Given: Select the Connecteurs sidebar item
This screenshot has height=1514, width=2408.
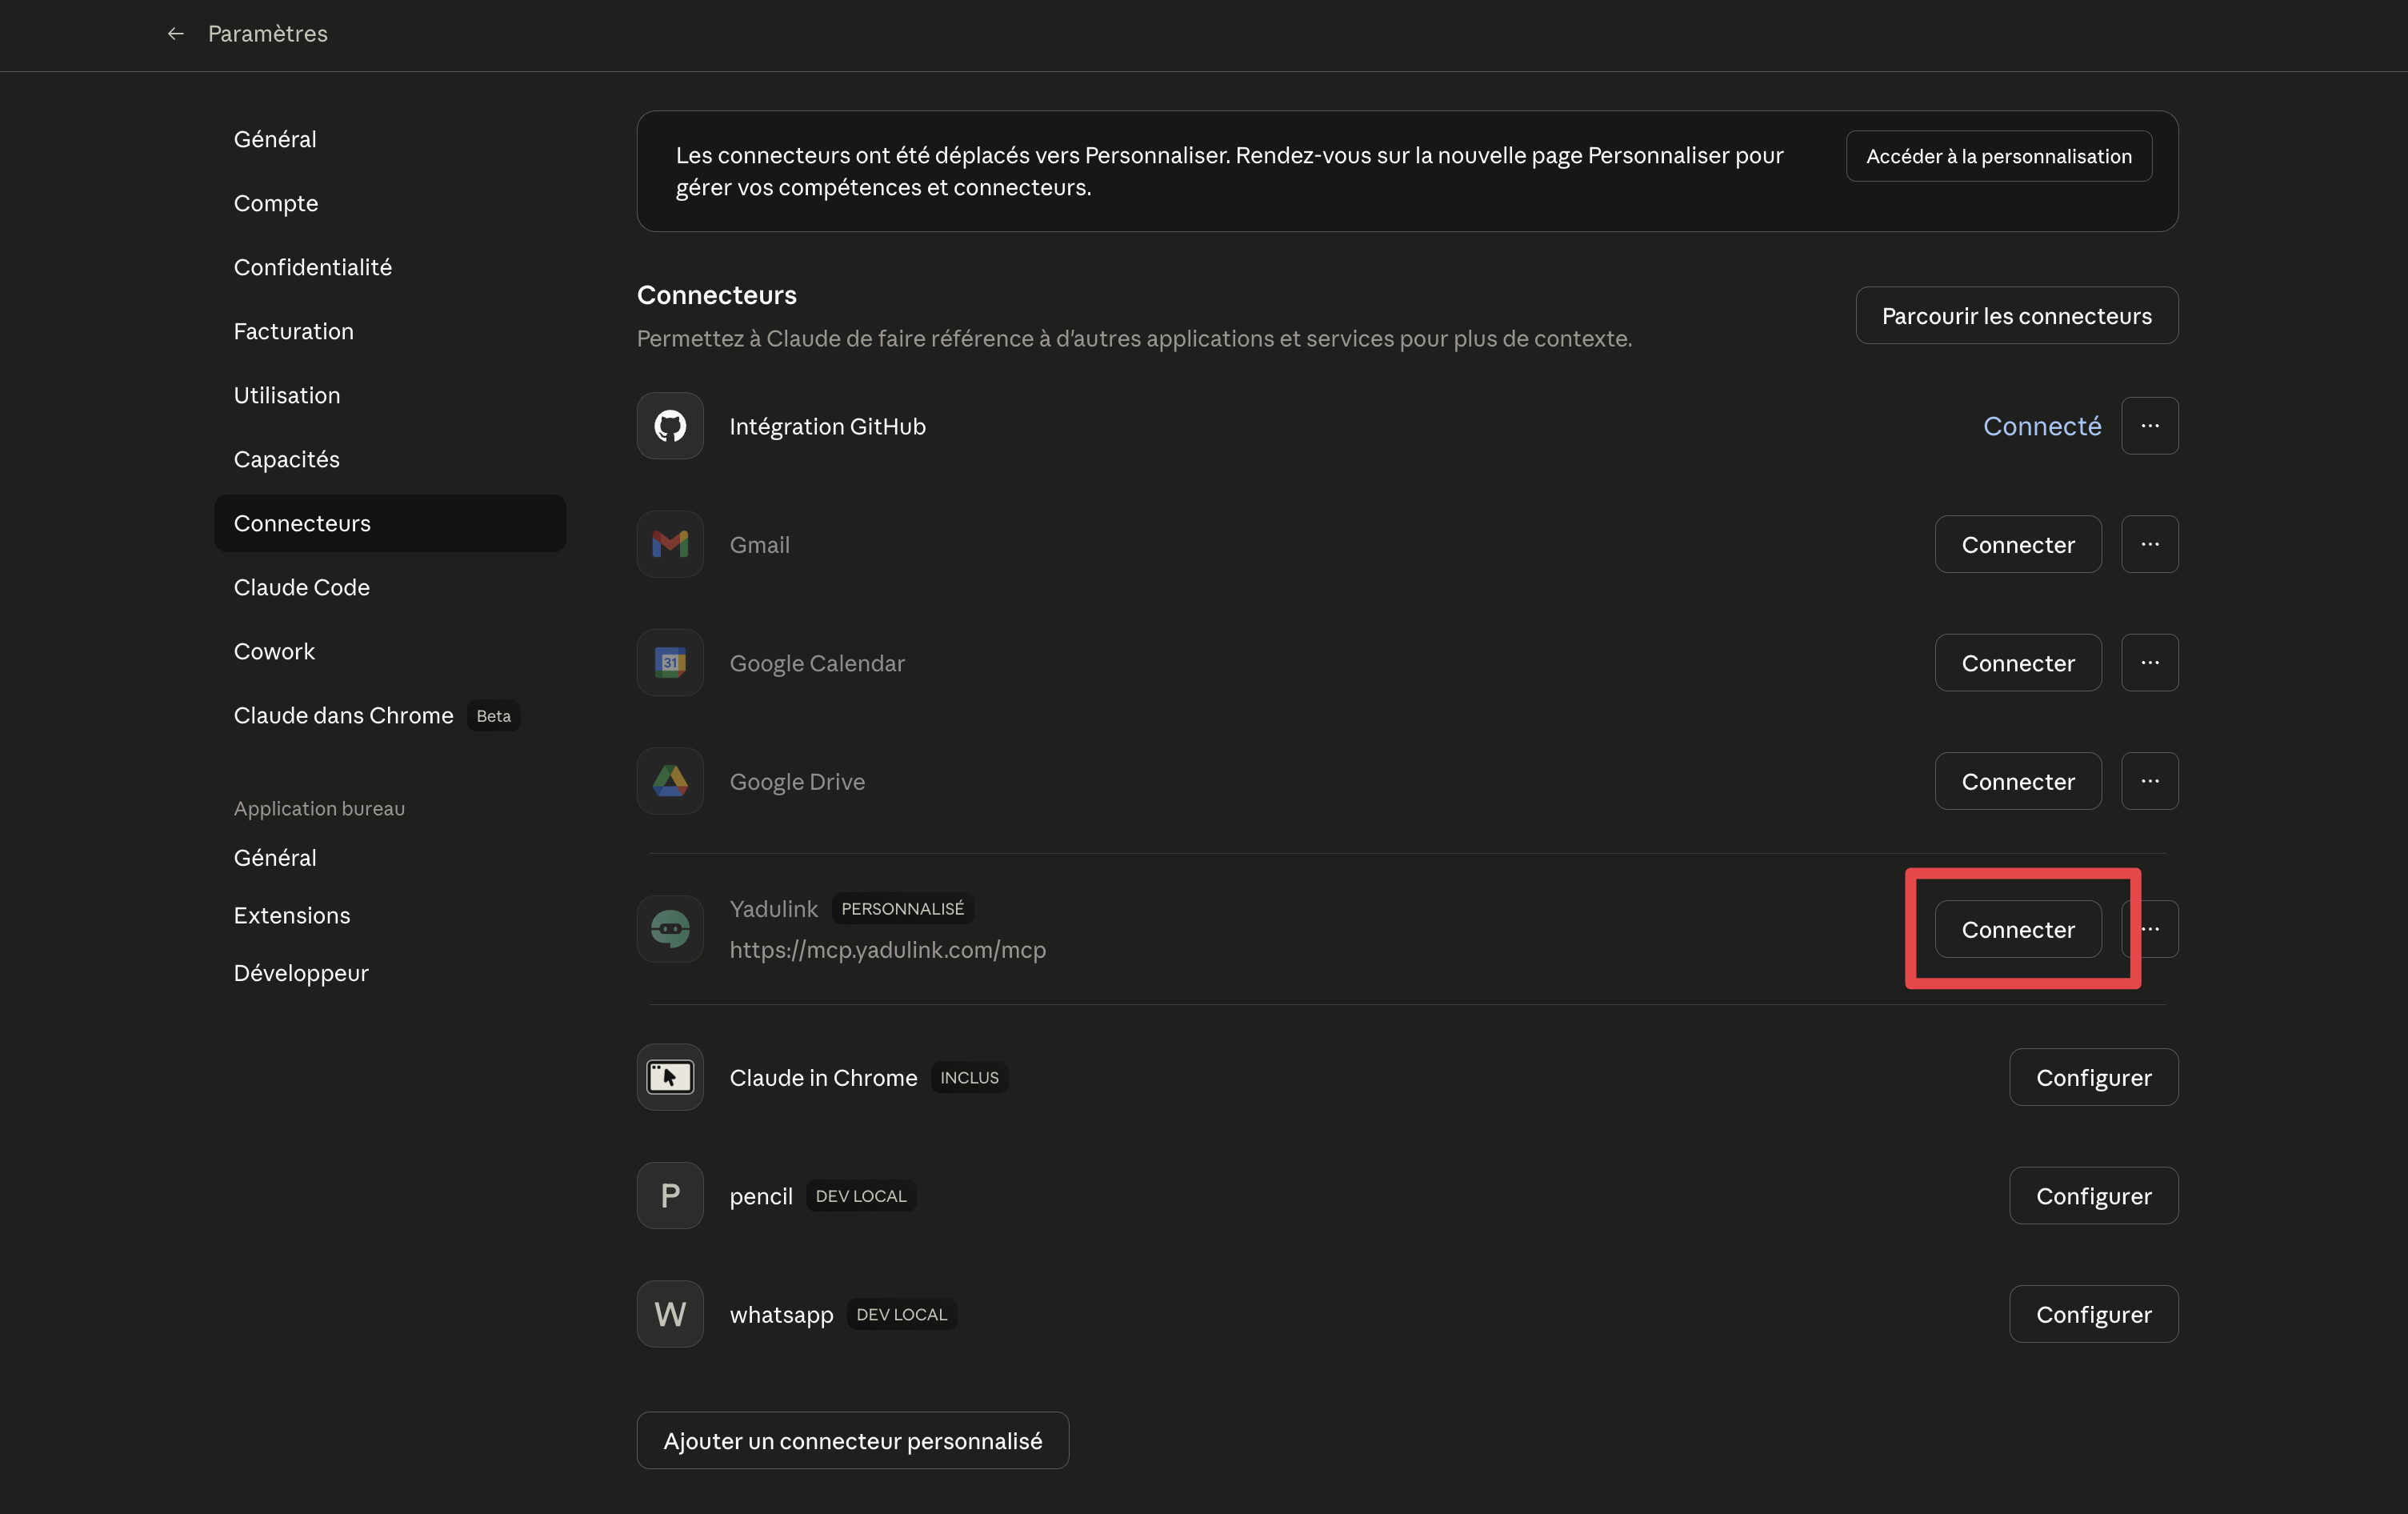Looking at the screenshot, I should click(390, 523).
